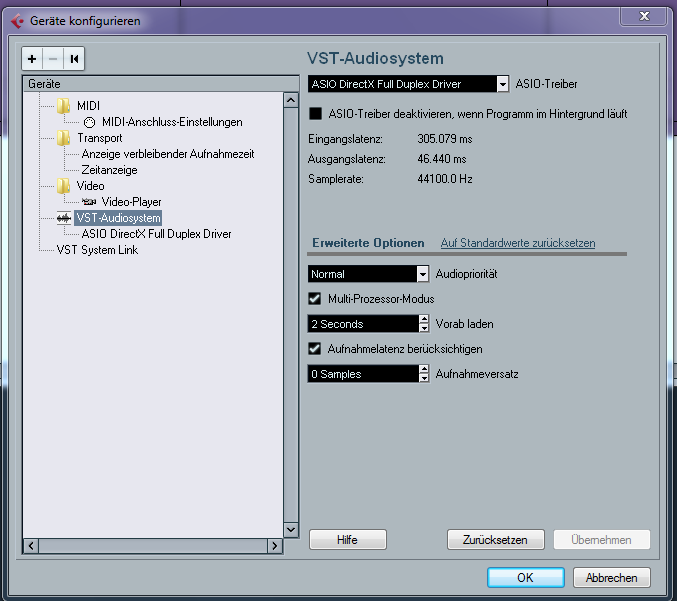The width and height of the screenshot is (677, 601).
Task: Click the Ausgangslatenz value 46.440 ms
Action: point(442,159)
